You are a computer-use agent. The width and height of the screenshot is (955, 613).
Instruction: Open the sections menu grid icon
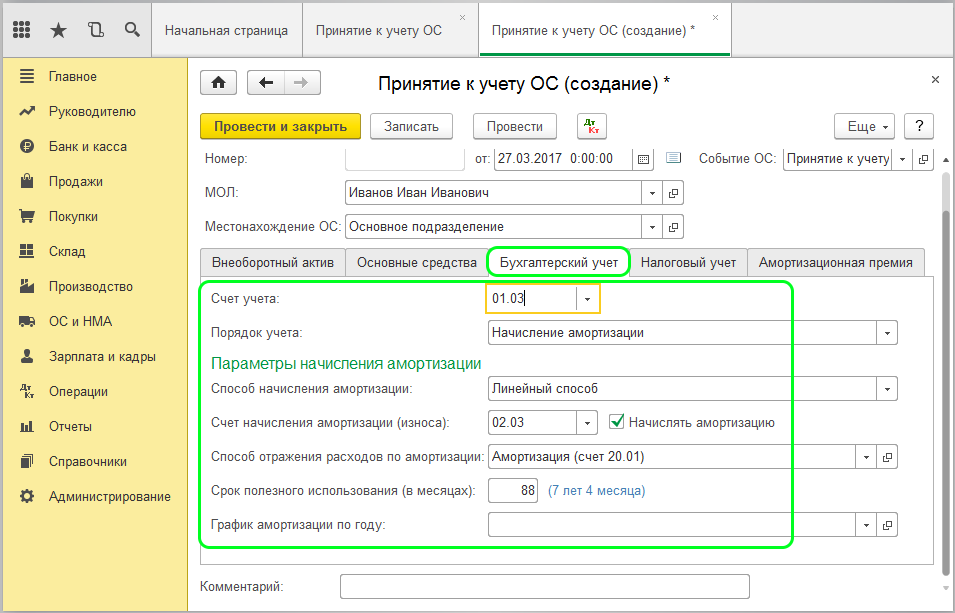coord(22,30)
